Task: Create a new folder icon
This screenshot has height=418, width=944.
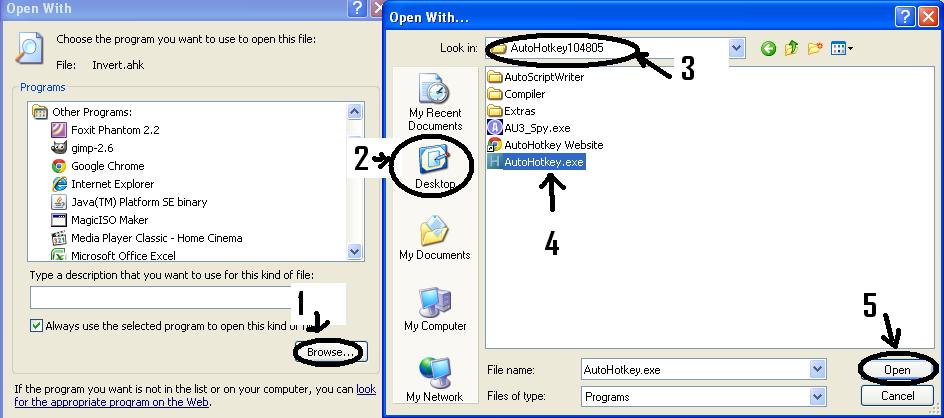Action: pos(815,49)
